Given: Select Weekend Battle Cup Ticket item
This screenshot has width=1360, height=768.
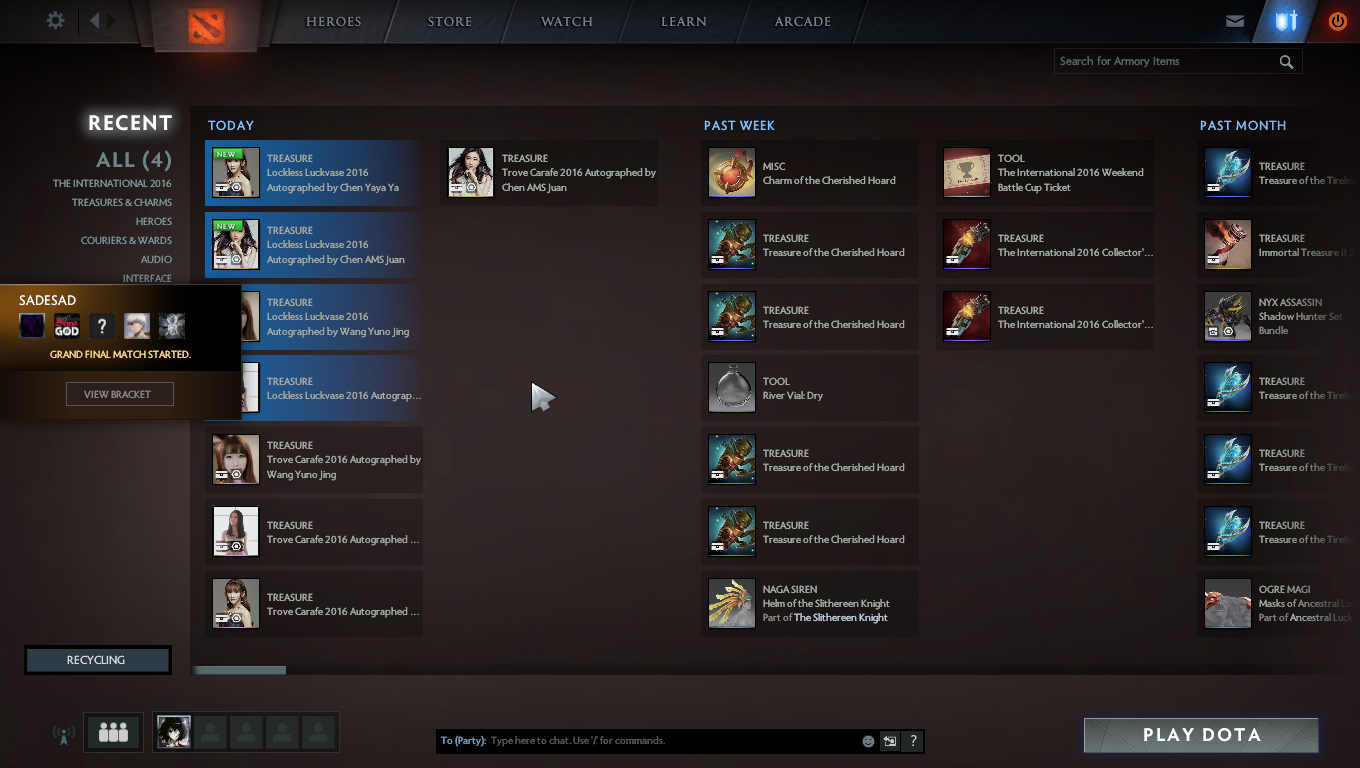Looking at the screenshot, I should pos(1045,173).
